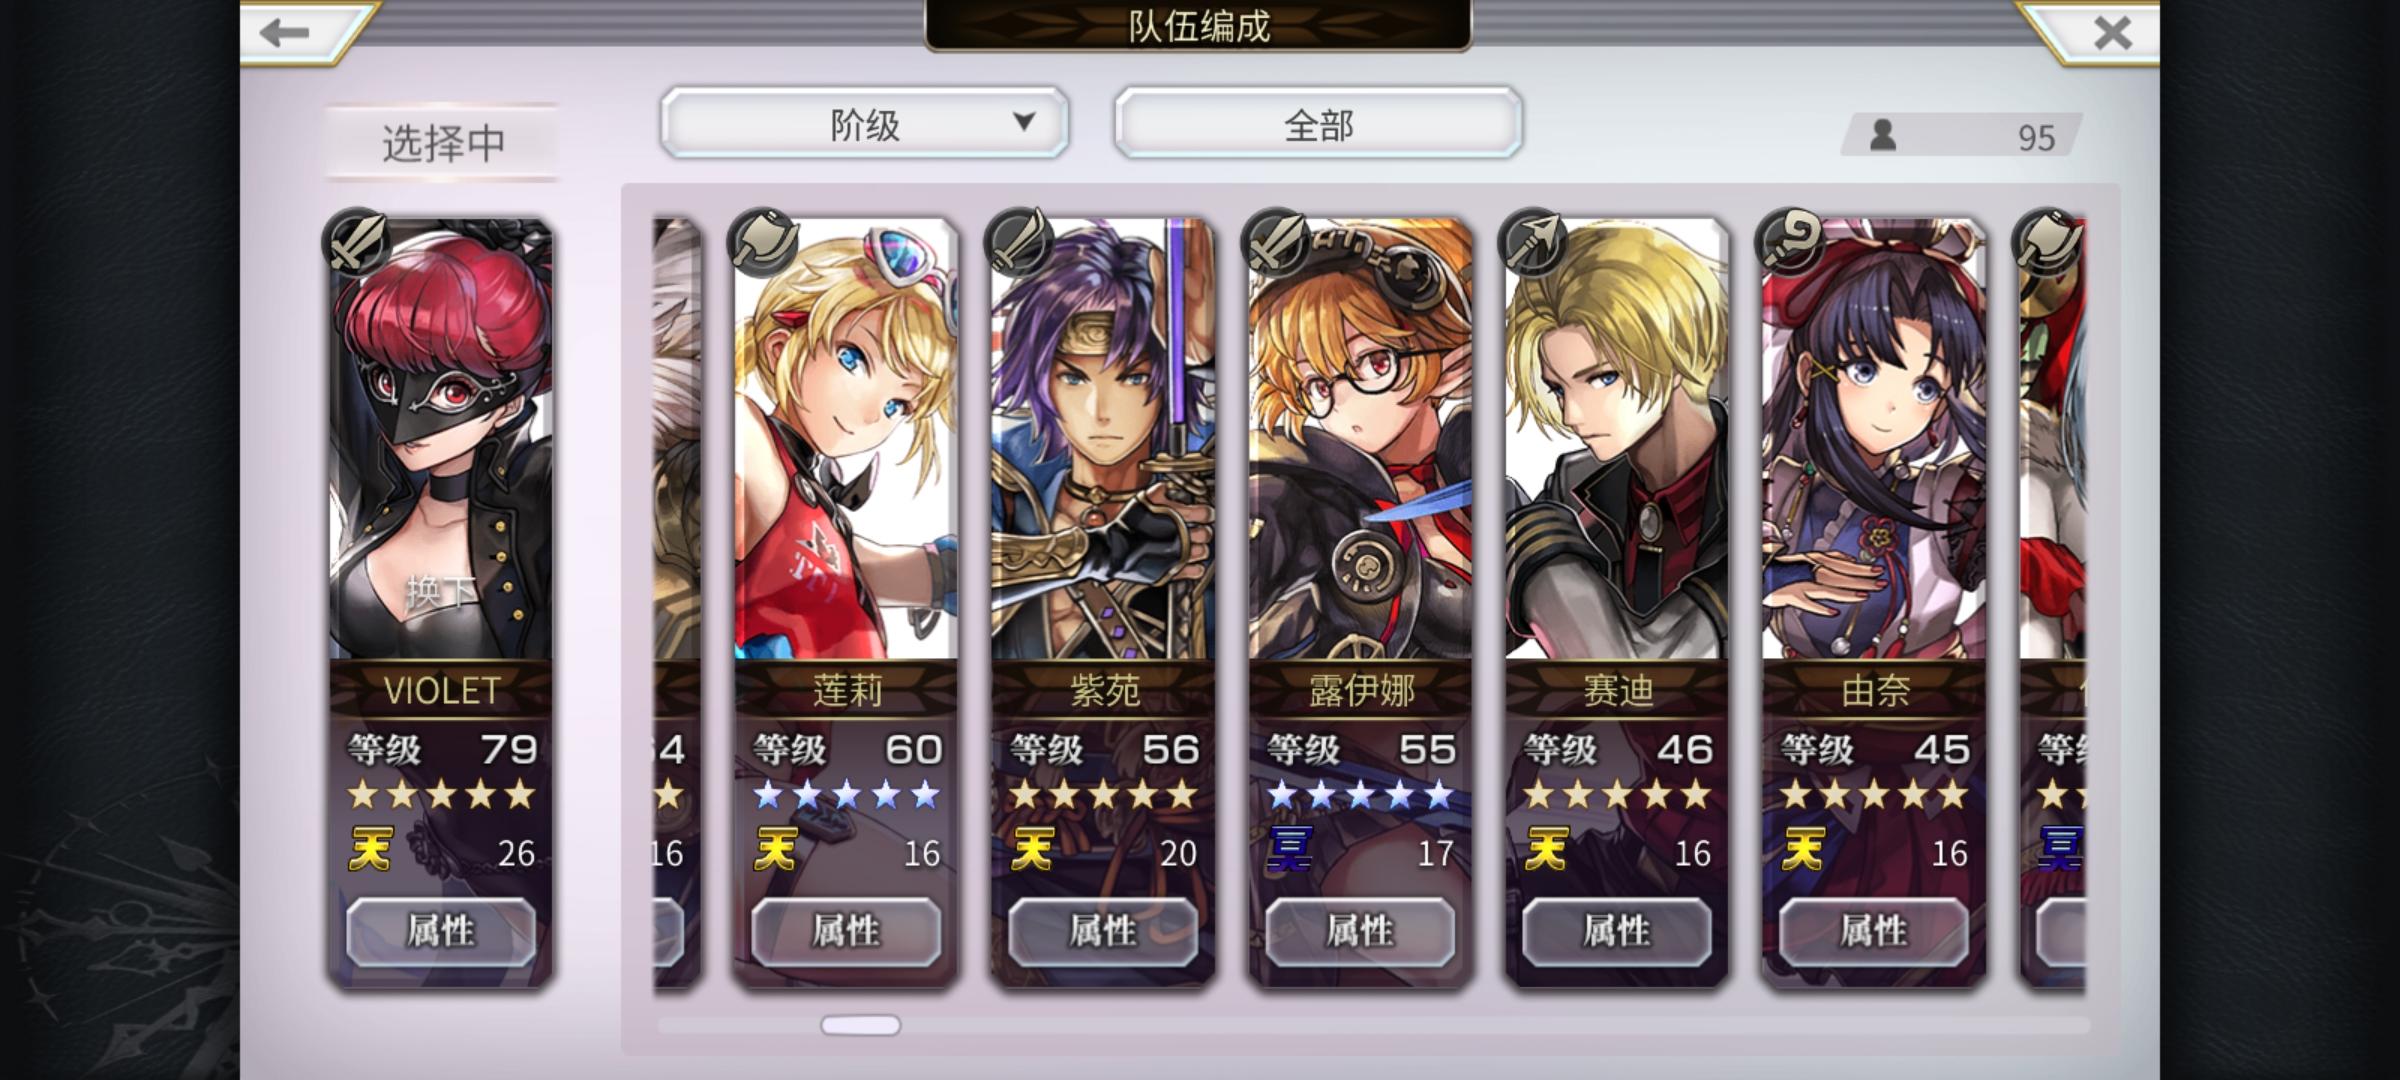
Task: Open 属性 for 莲莉
Action: 846,931
